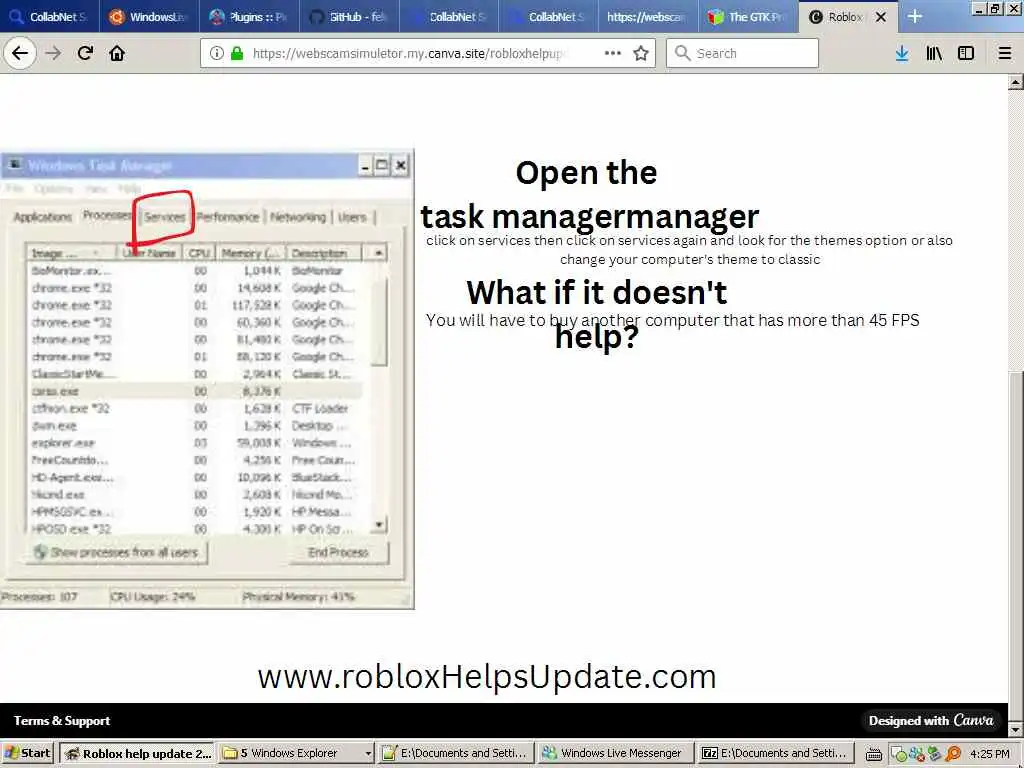
Task: Open the page actions three-dot menu
Action: [x=613, y=54]
